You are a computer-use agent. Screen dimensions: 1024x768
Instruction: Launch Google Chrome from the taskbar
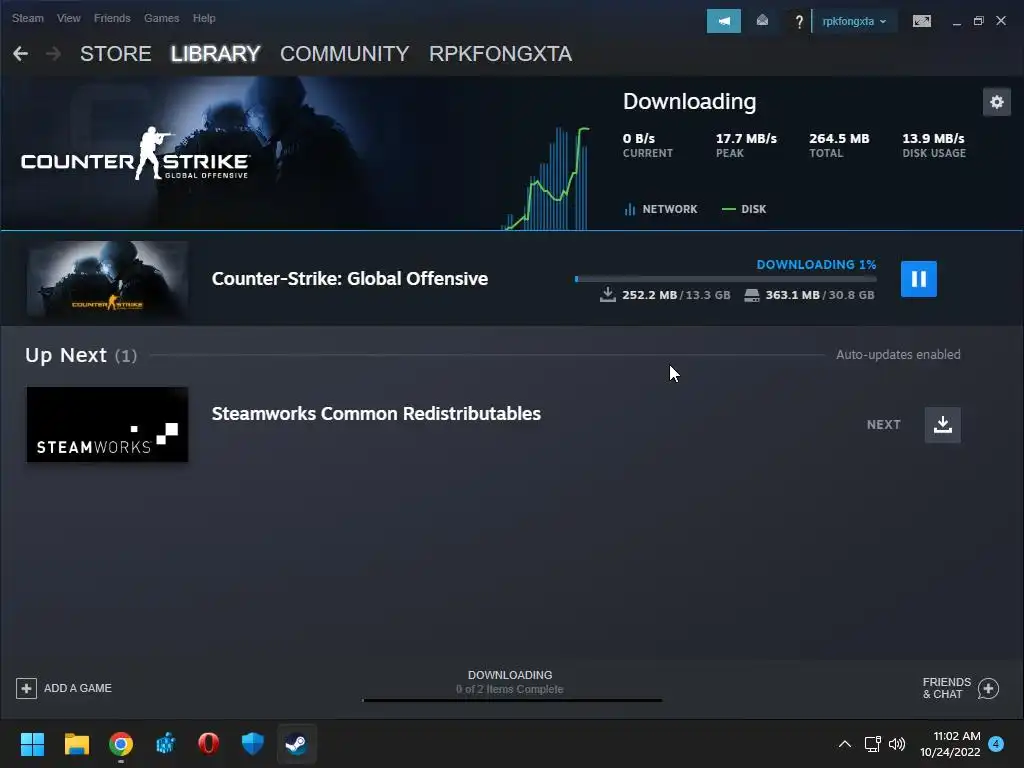[x=121, y=744]
